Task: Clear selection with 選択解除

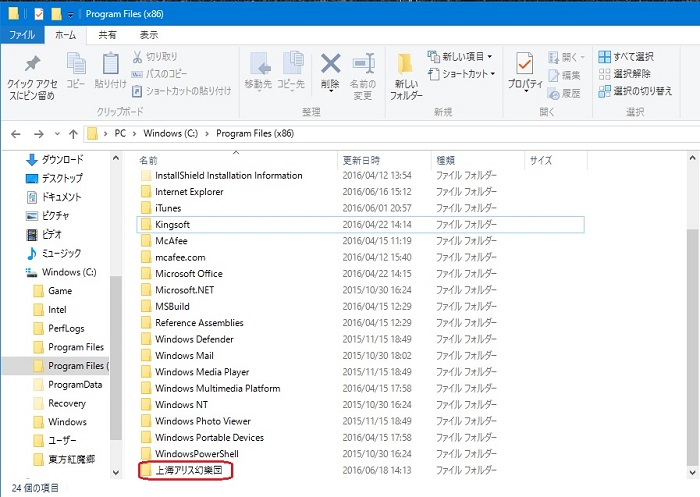Action: point(625,74)
